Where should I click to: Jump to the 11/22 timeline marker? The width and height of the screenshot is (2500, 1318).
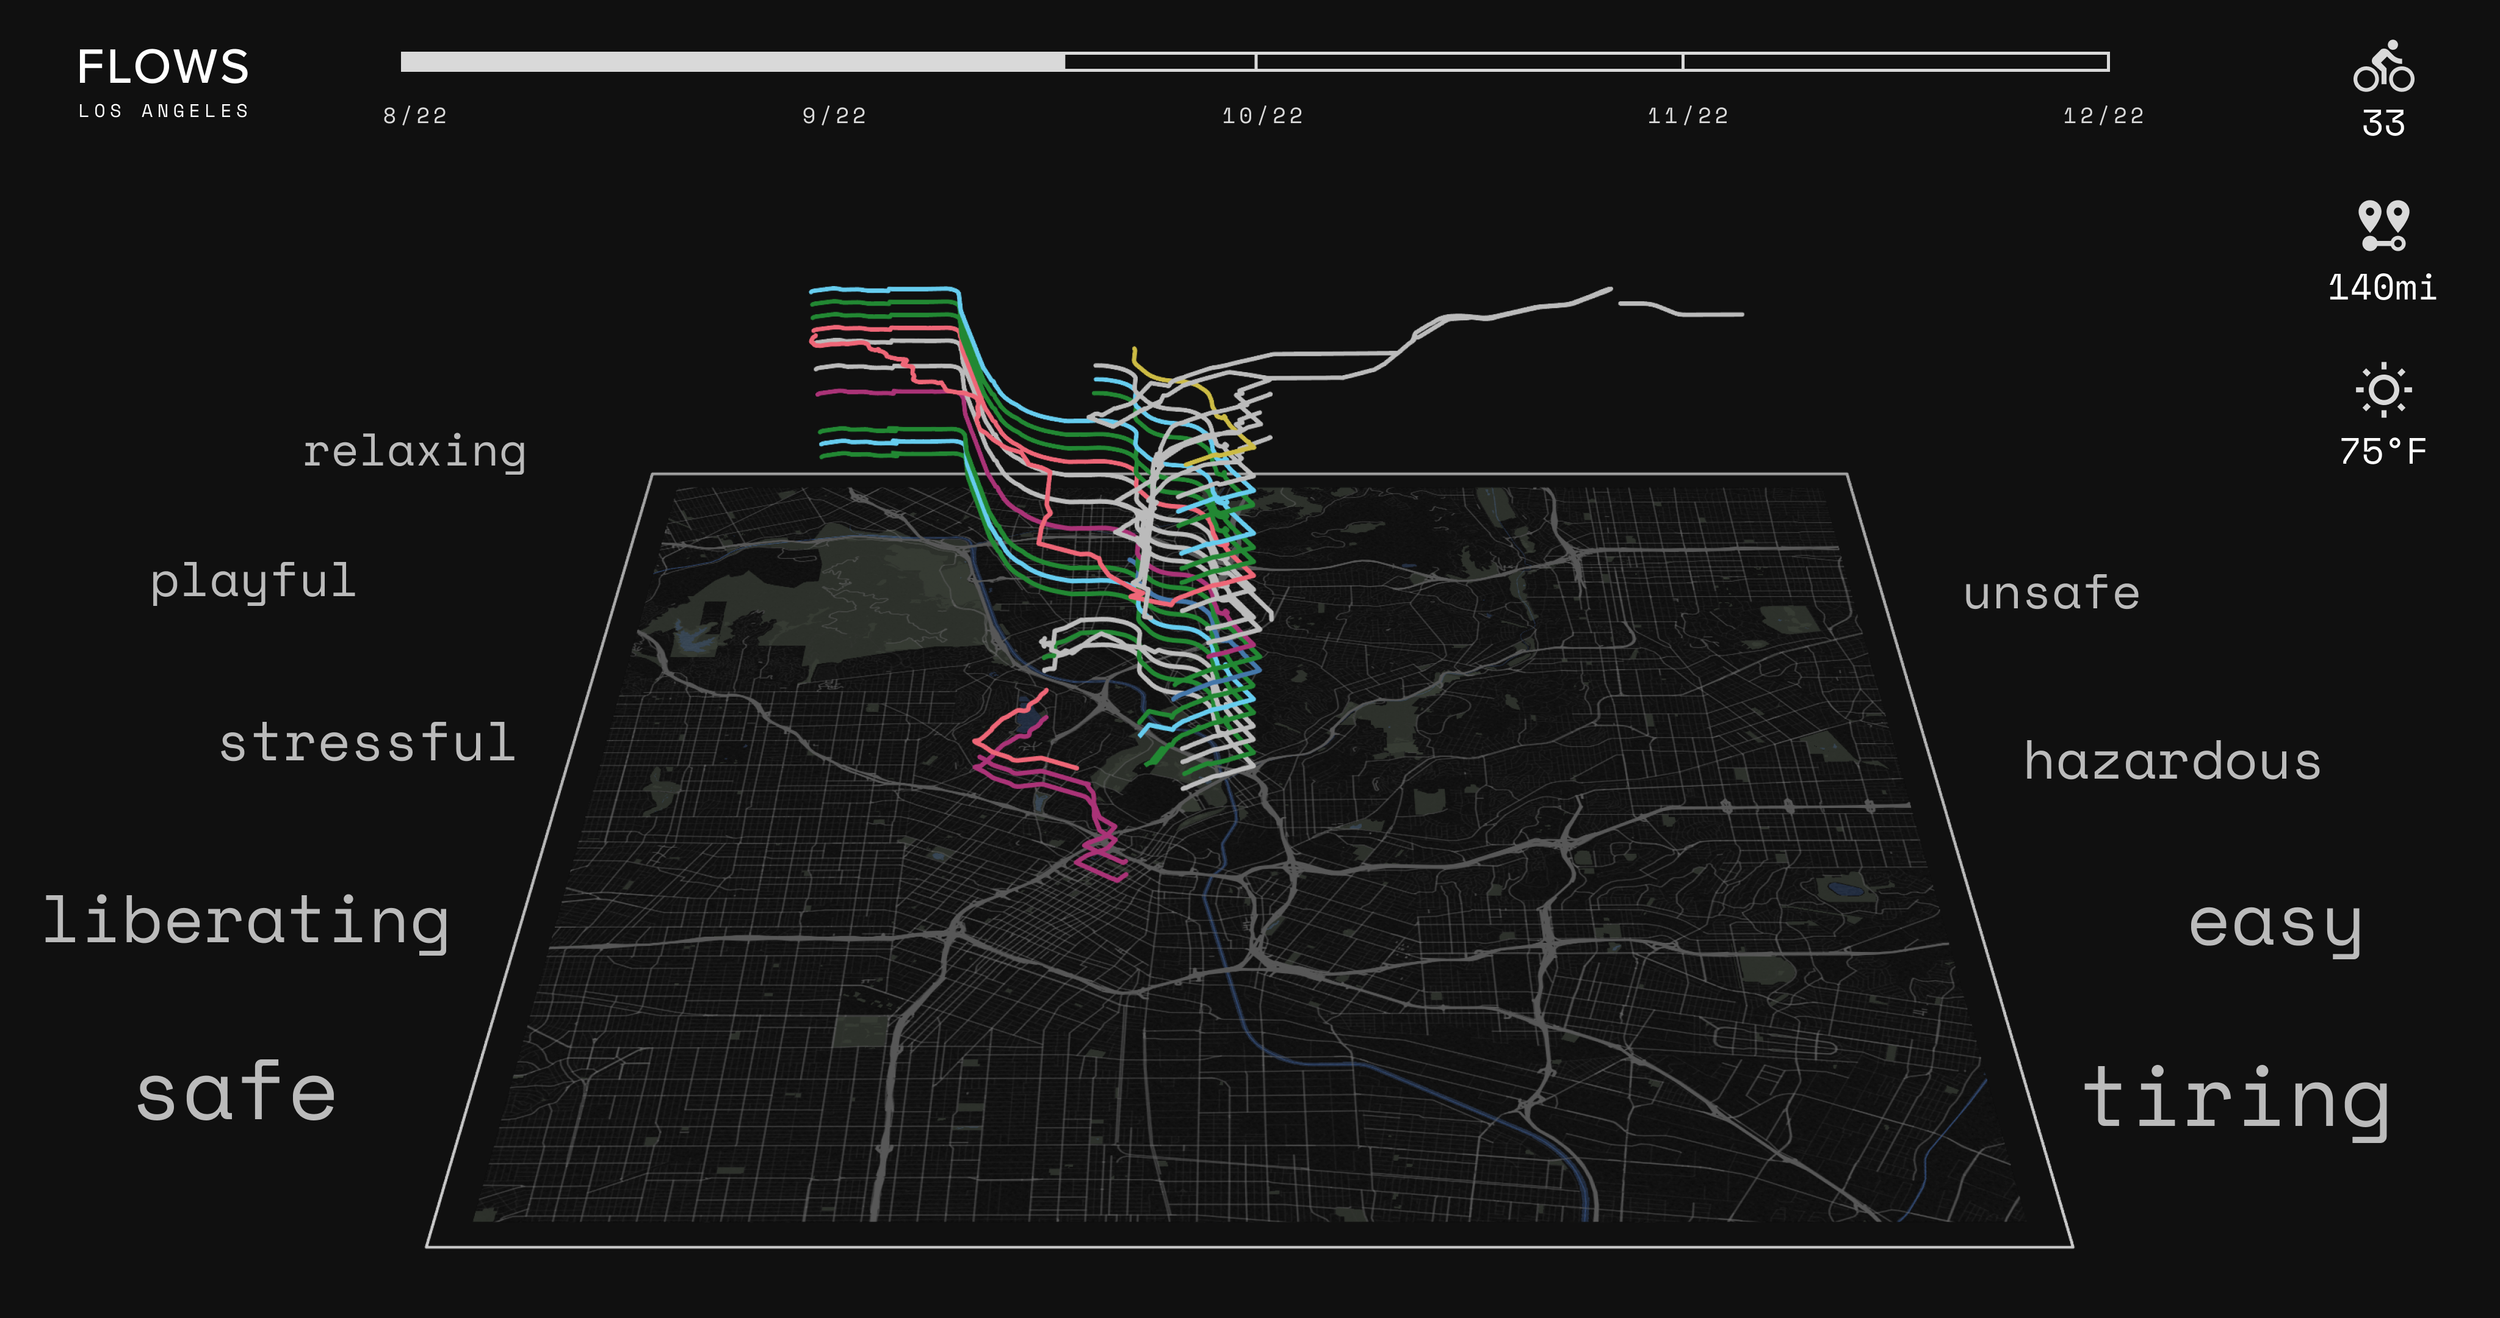pos(1687,116)
